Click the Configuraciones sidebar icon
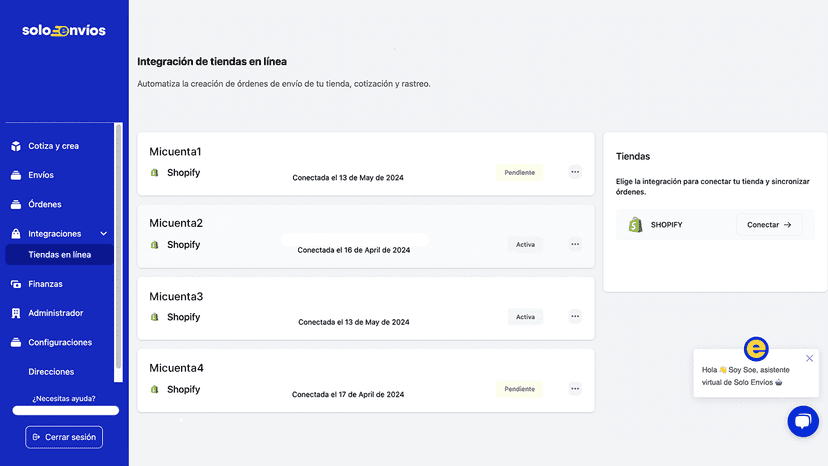 coord(16,342)
